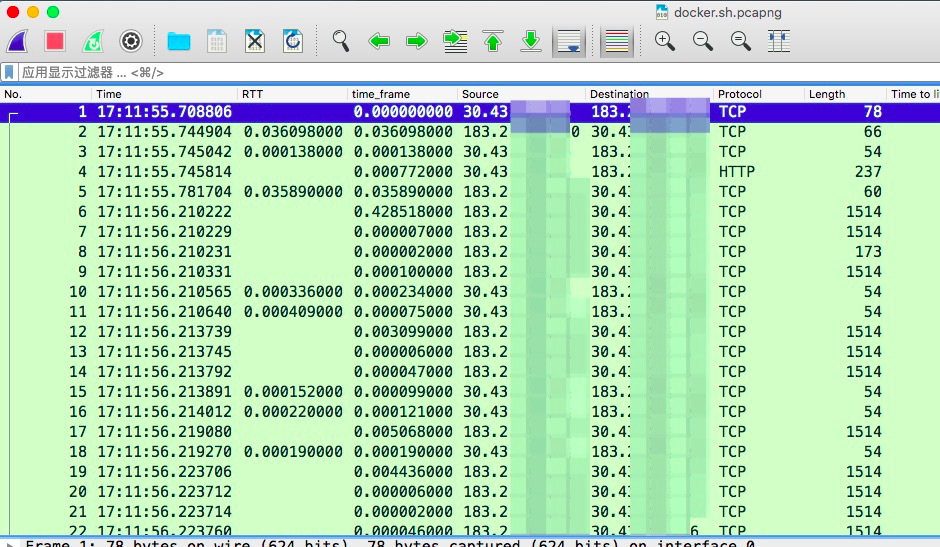940x547 pixels.
Task: Find a packet with the magnifier icon
Action: tap(341, 41)
